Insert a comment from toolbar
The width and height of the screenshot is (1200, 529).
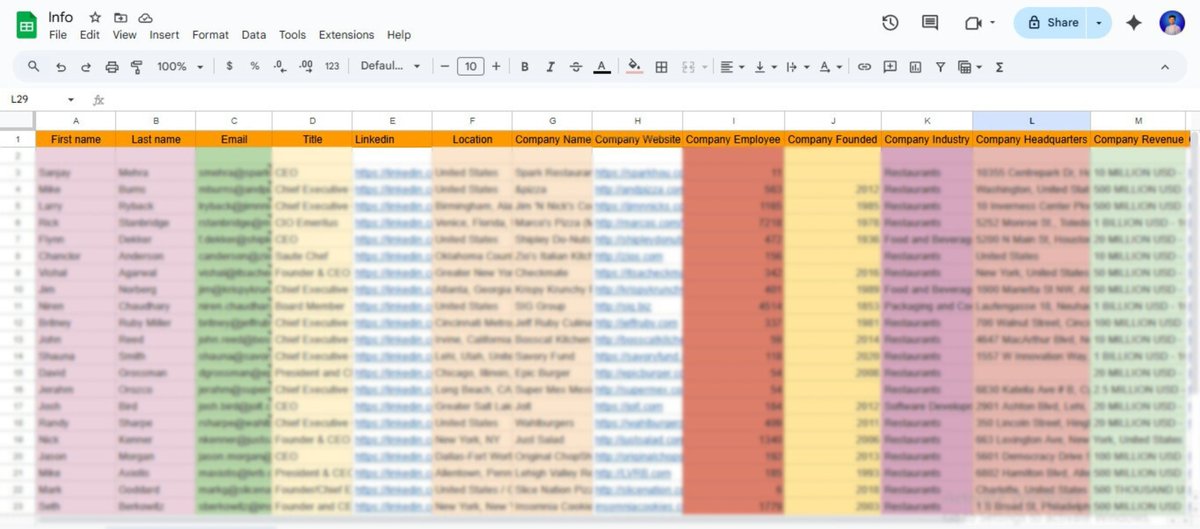click(x=890, y=67)
